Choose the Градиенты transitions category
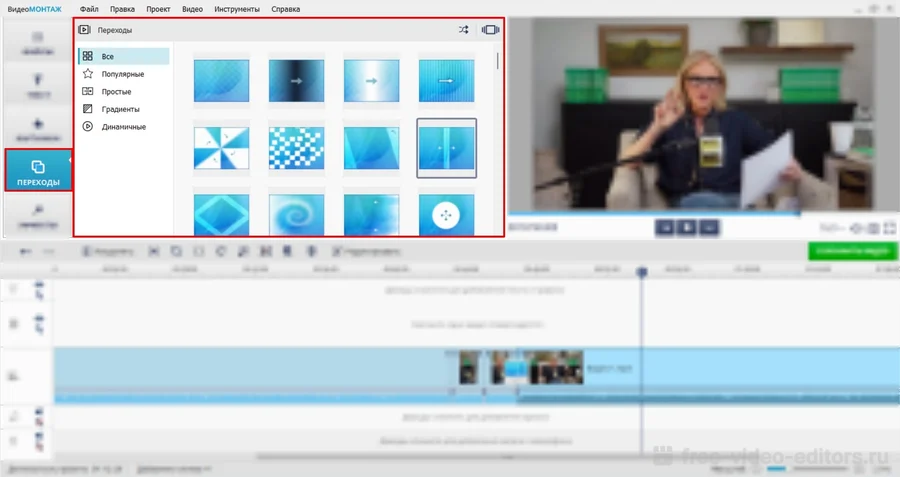900x477 pixels. coord(120,109)
